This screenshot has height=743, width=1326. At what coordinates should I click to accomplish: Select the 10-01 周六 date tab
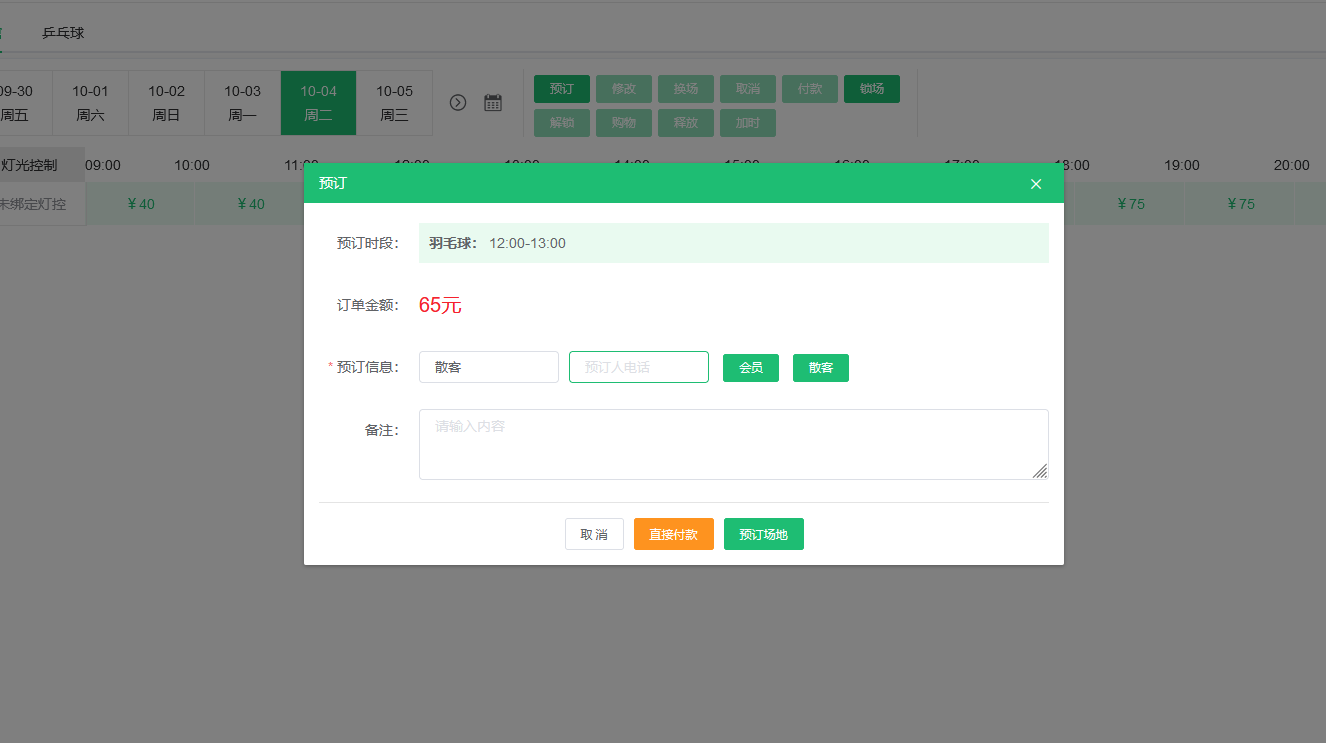coord(90,103)
